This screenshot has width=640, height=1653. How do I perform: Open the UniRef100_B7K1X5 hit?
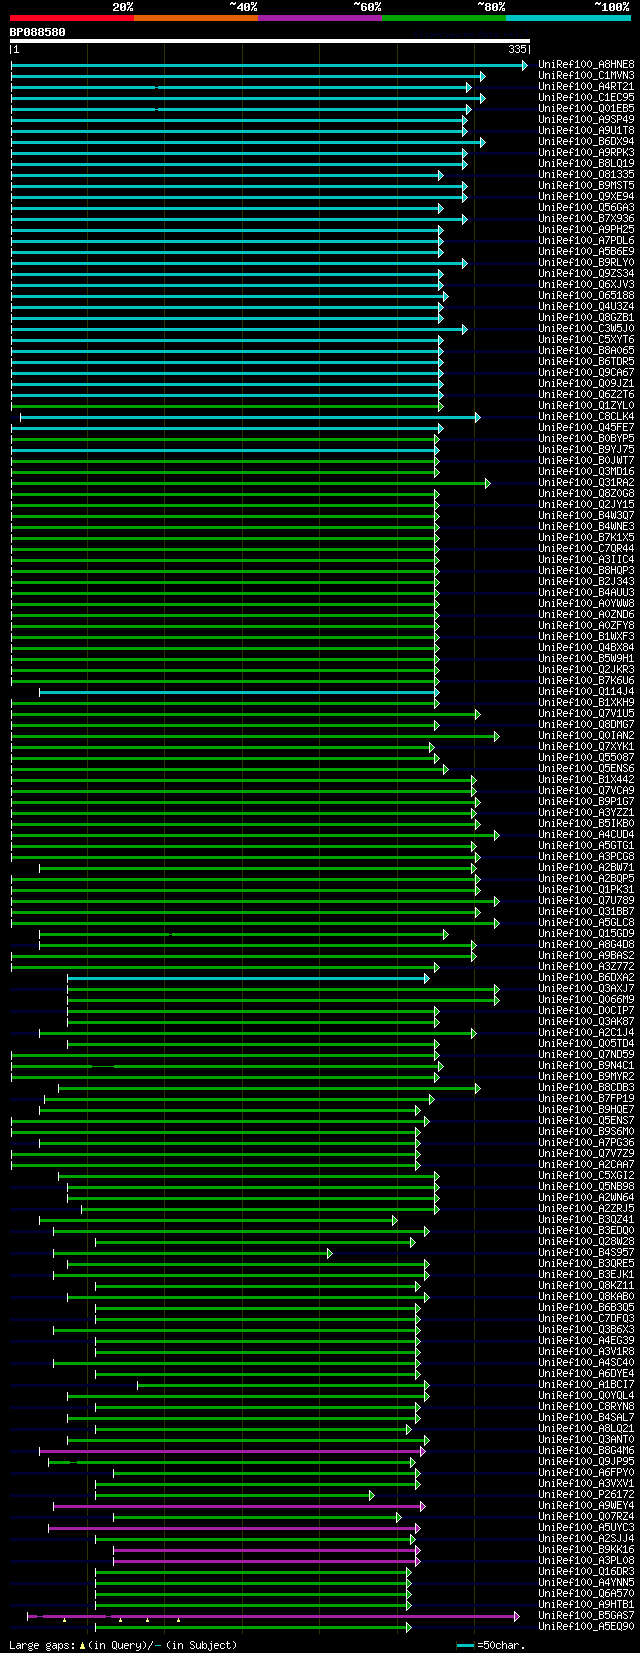click(586, 537)
